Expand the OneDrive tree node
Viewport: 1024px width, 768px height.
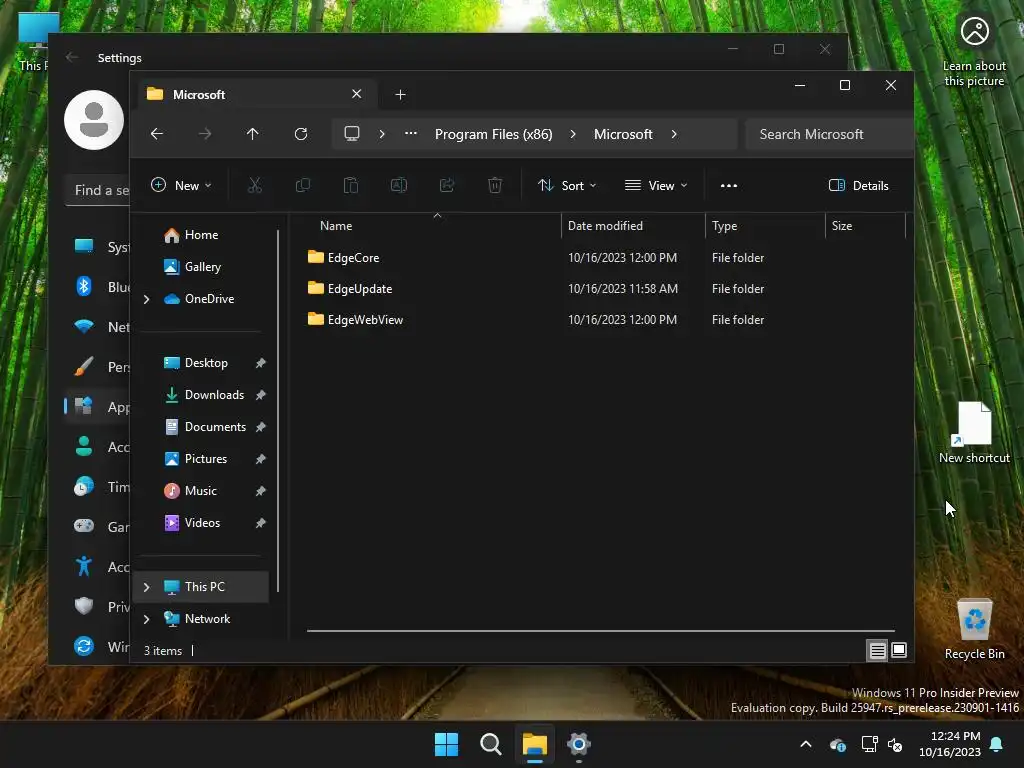coord(146,299)
